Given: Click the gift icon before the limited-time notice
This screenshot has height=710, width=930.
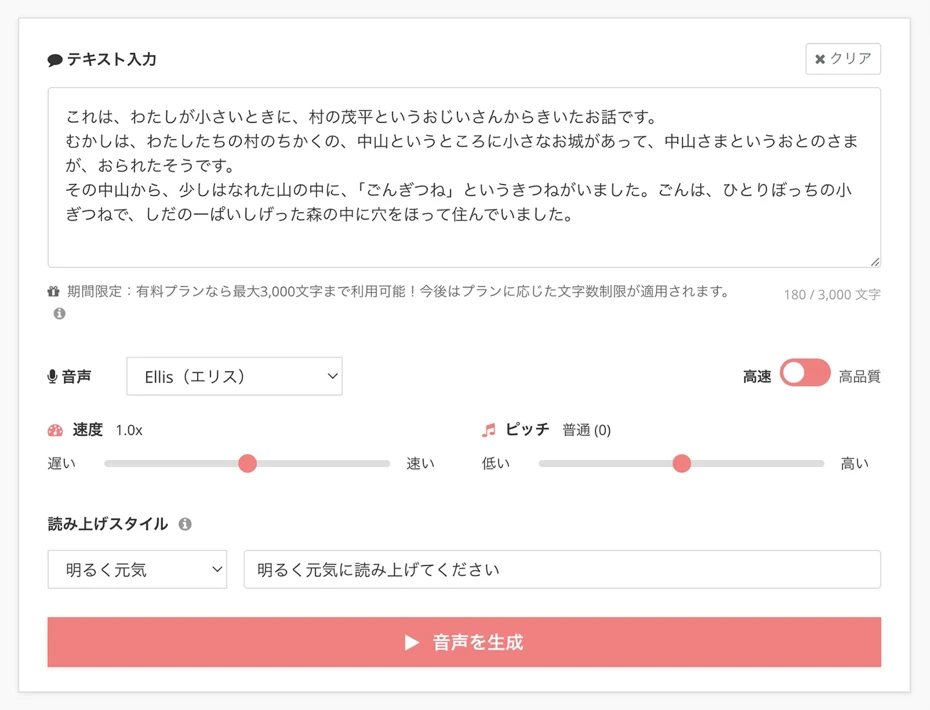Looking at the screenshot, I should pyautogui.click(x=54, y=293).
